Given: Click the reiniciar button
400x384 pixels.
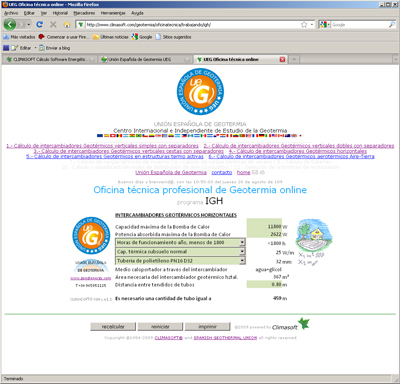Looking at the screenshot, I should [160, 327].
